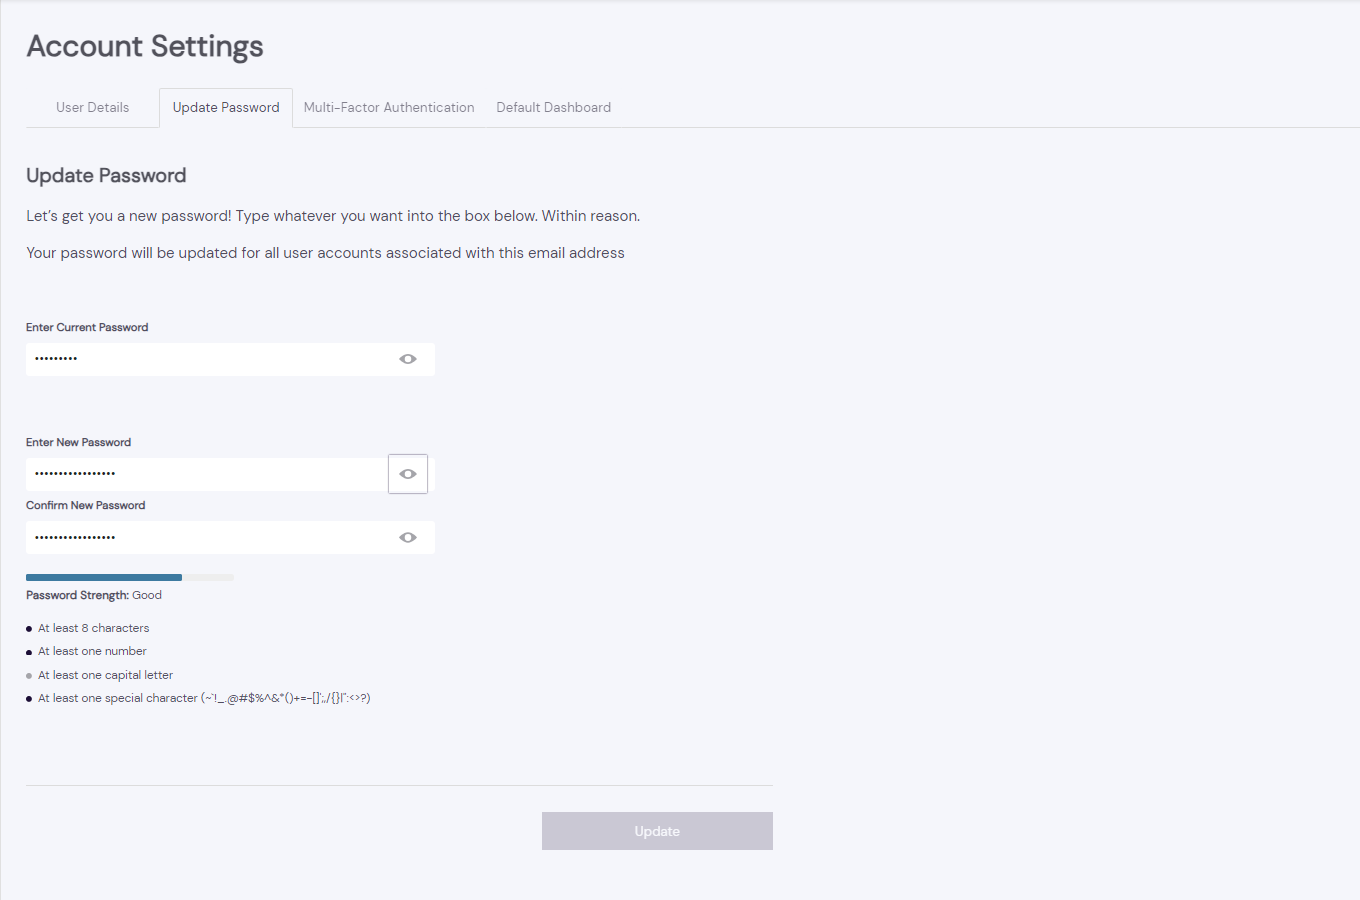This screenshot has height=900, width=1360.
Task: Click the Update button
Action: [x=657, y=831]
